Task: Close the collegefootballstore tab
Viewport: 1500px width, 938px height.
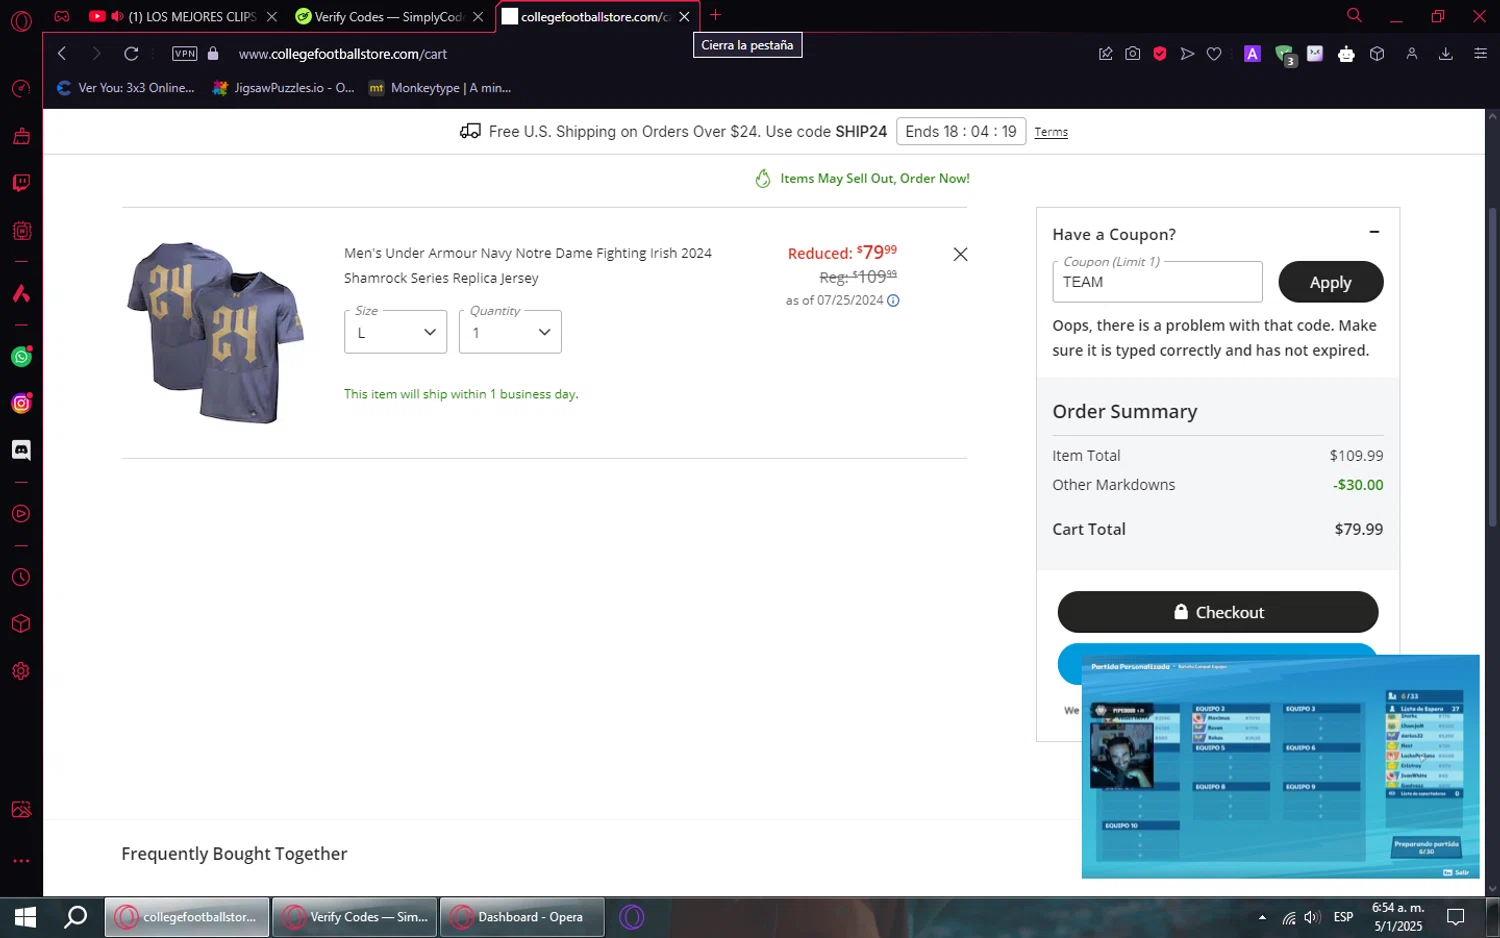Action: pos(685,17)
